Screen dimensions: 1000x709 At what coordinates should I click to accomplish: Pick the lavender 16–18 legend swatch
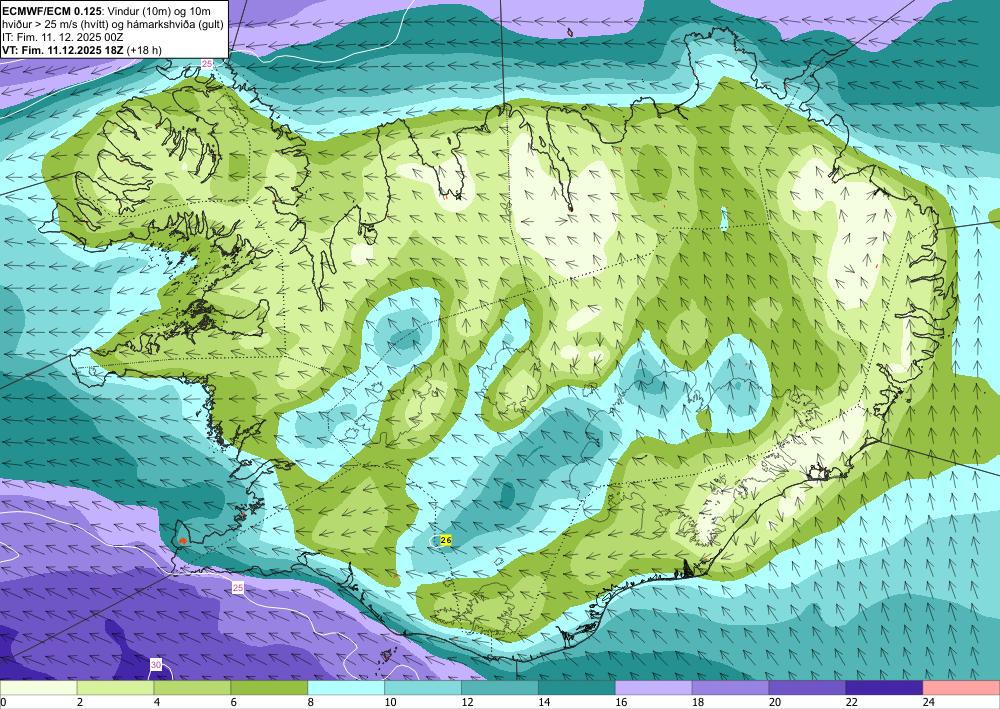pos(654,688)
